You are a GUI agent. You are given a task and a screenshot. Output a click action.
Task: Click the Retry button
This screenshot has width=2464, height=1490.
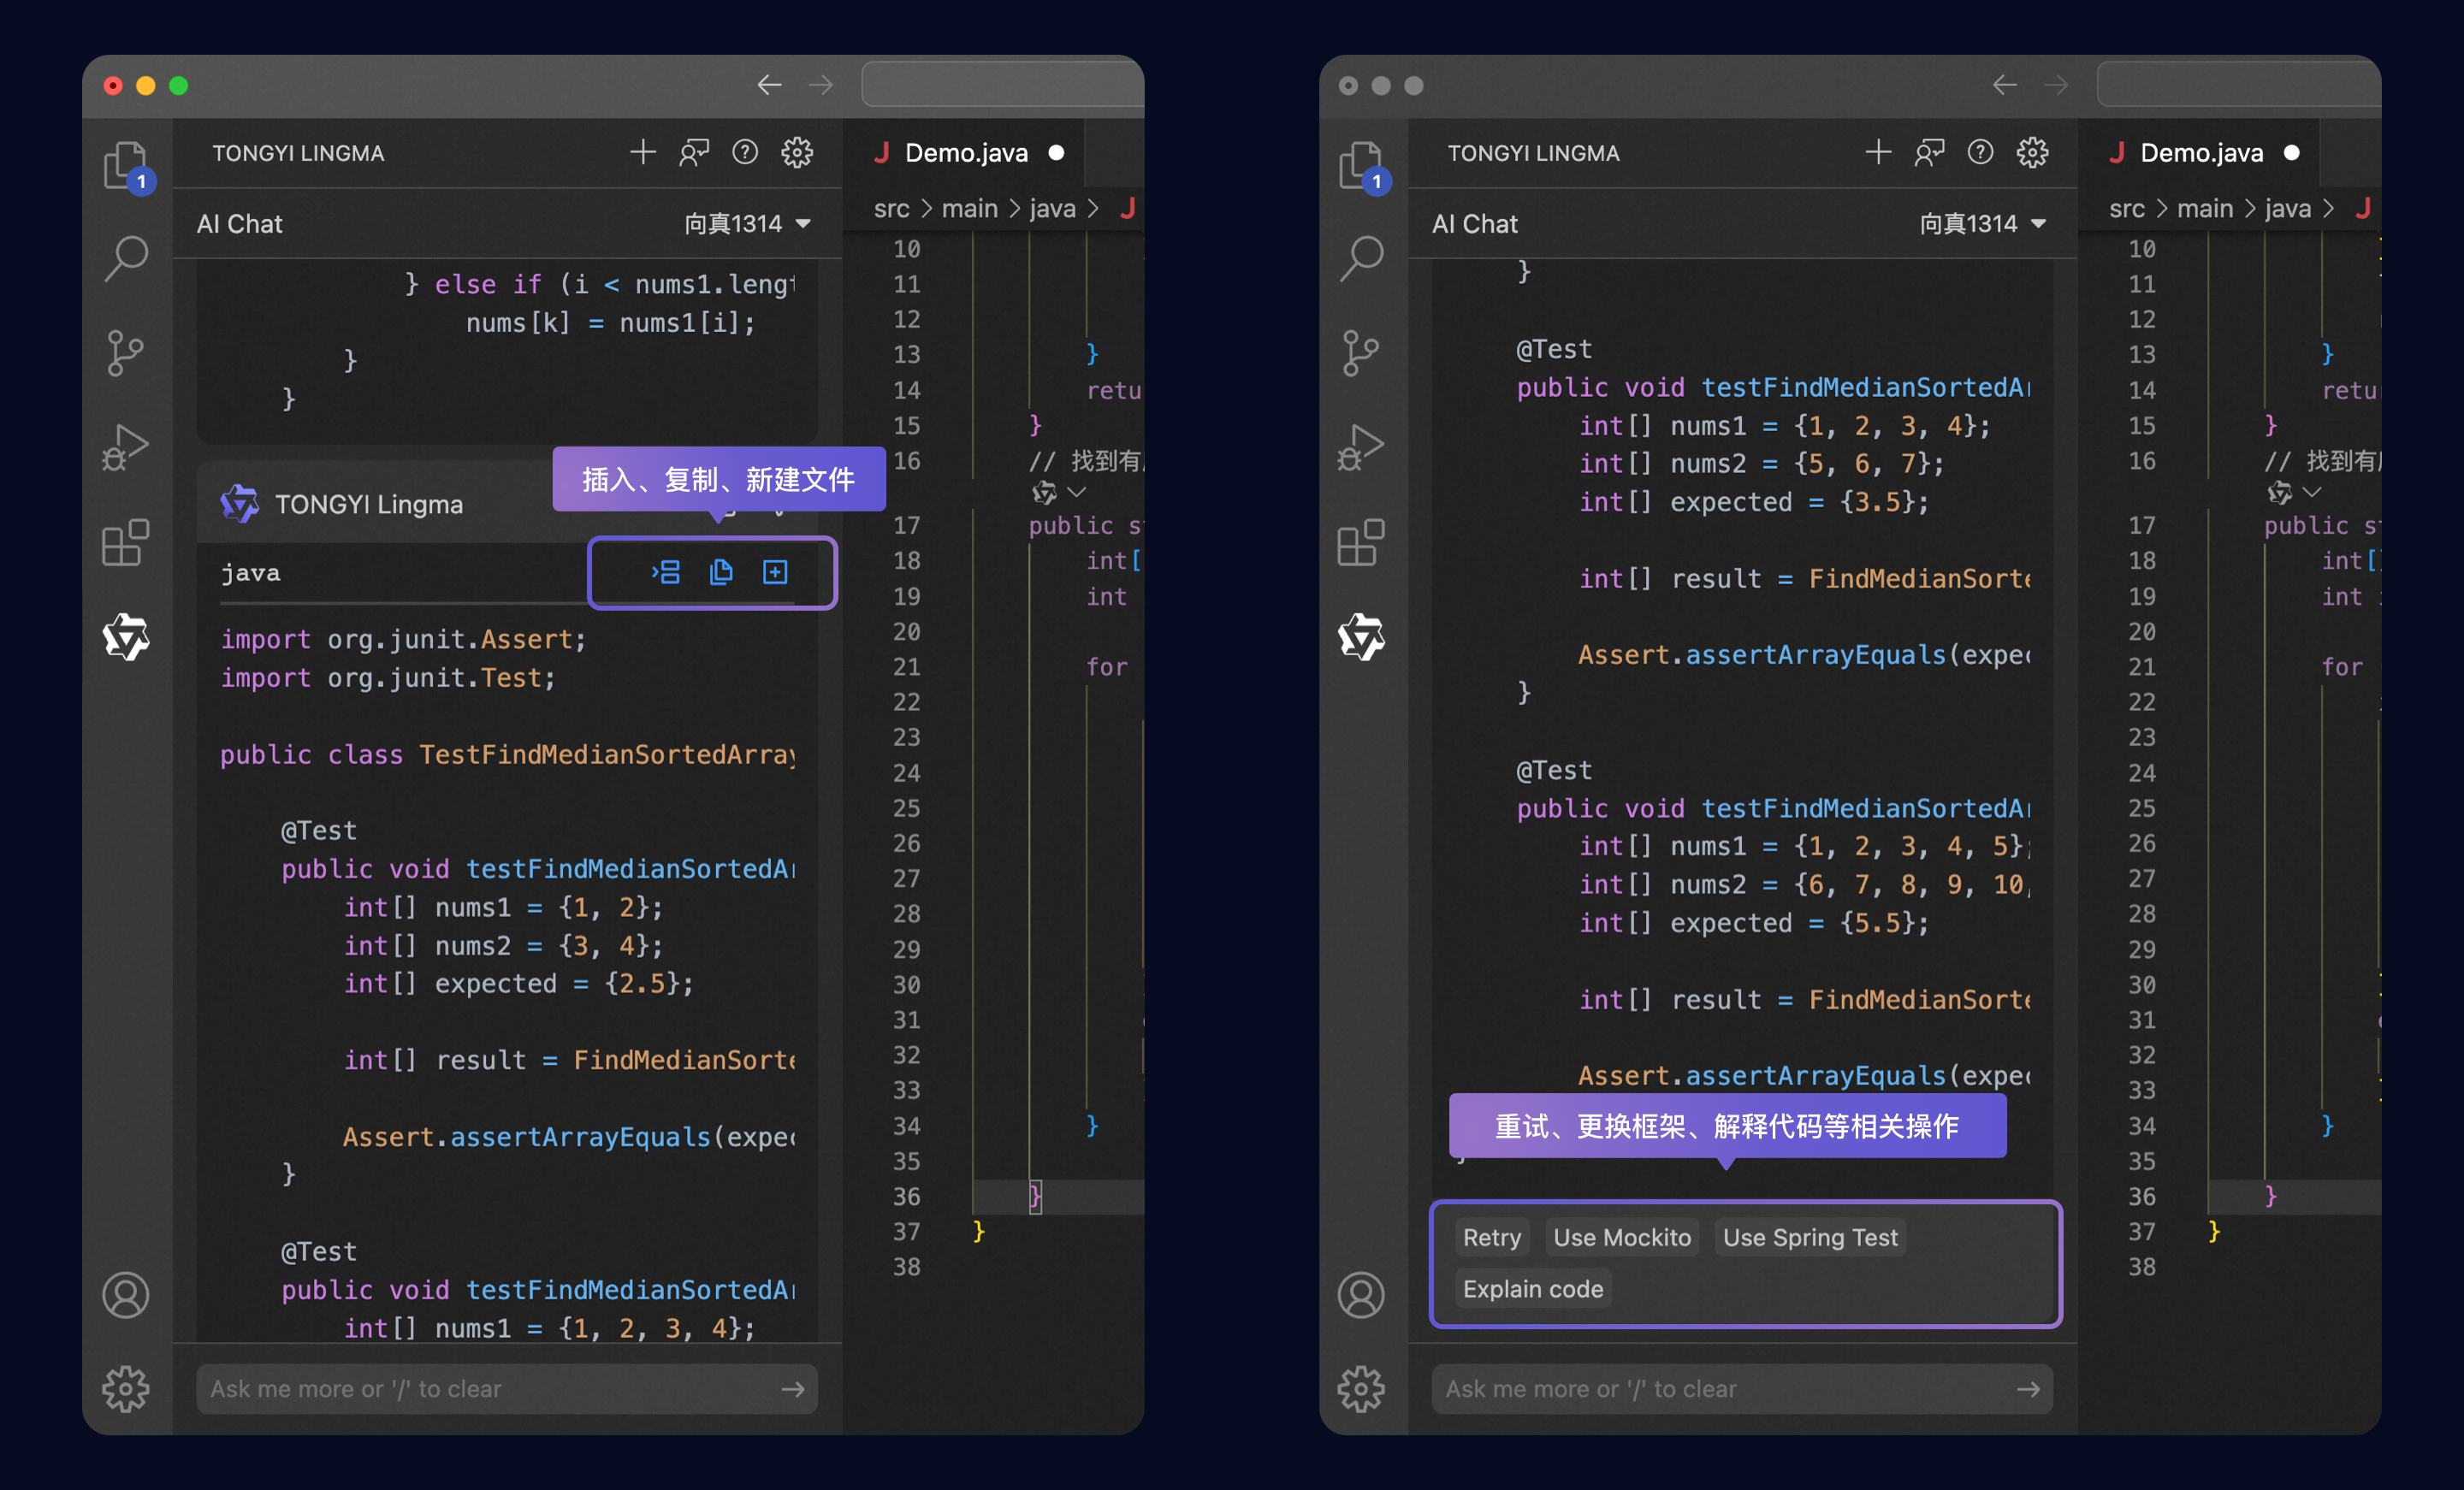[1491, 1237]
